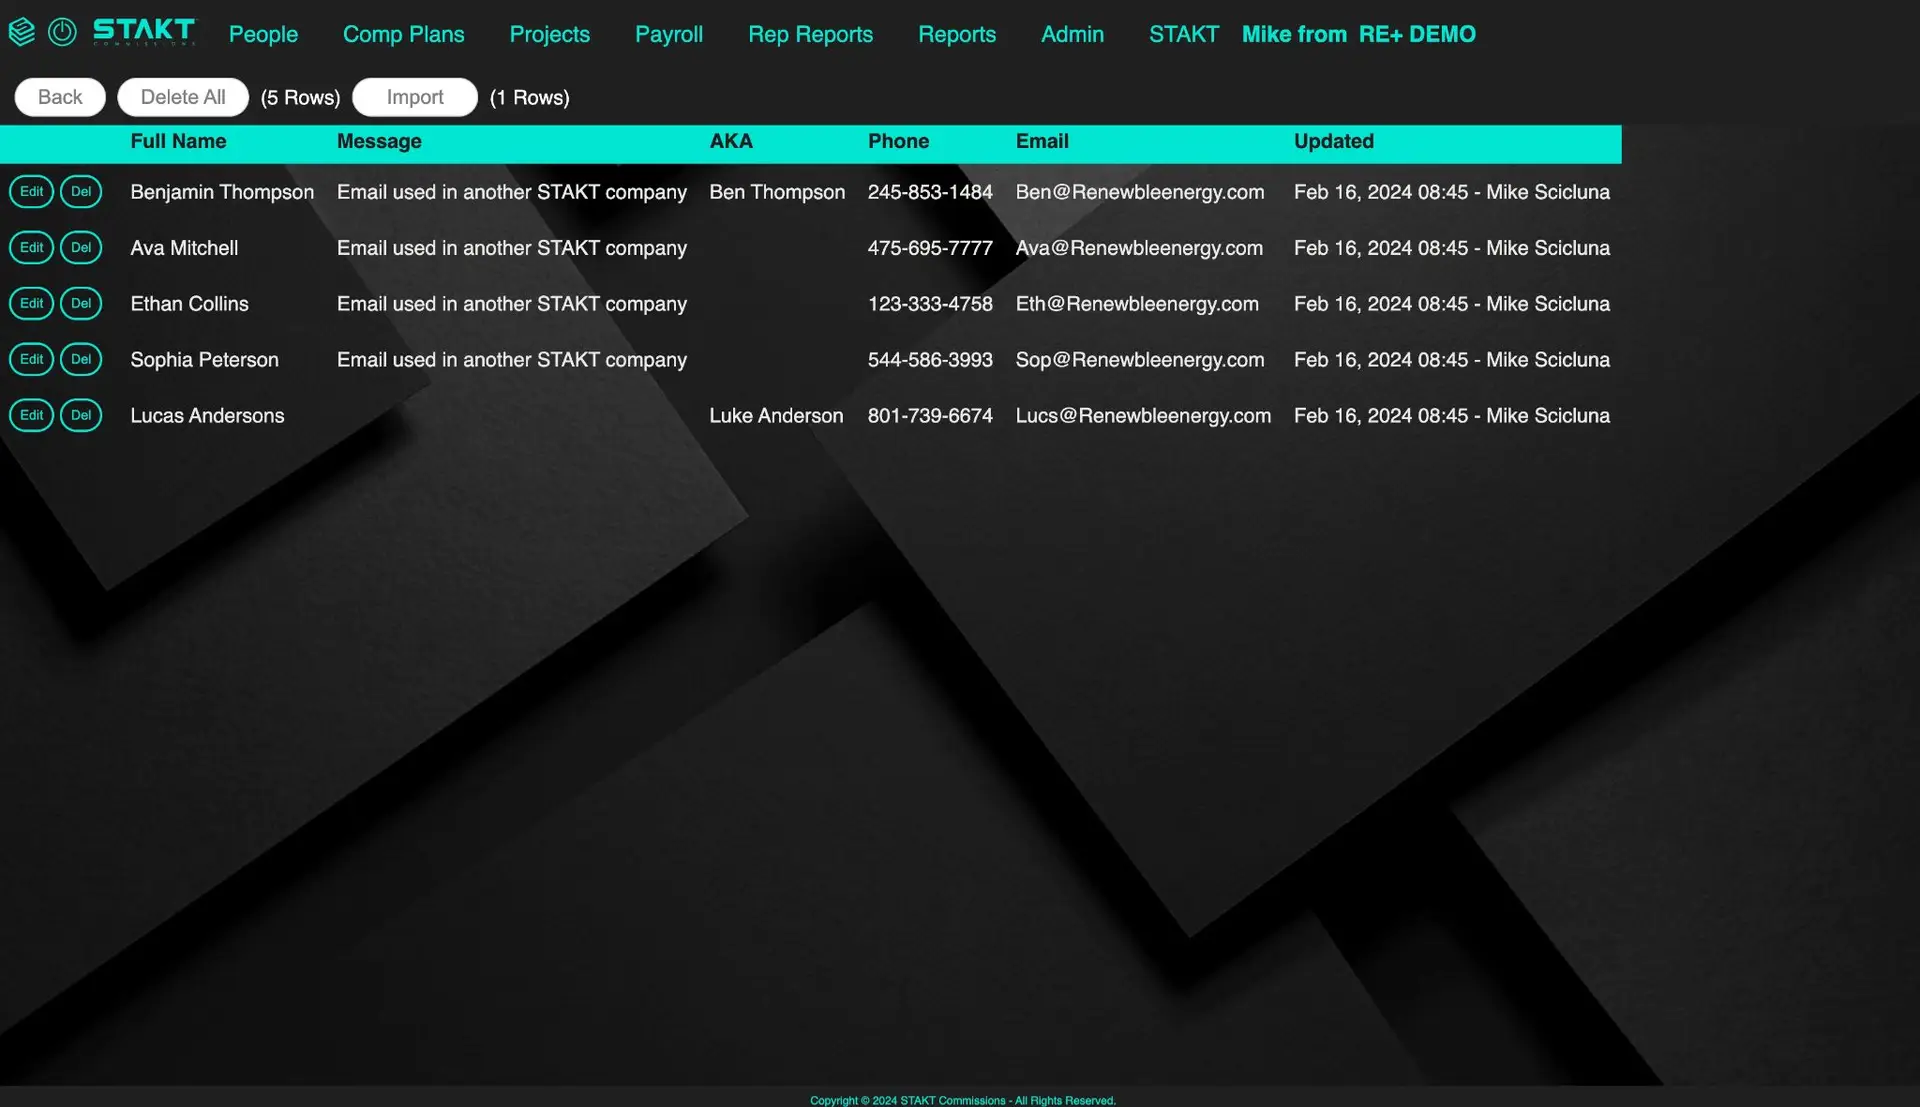
Task: Click phone number 245-853-1484
Action: point(930,192)
